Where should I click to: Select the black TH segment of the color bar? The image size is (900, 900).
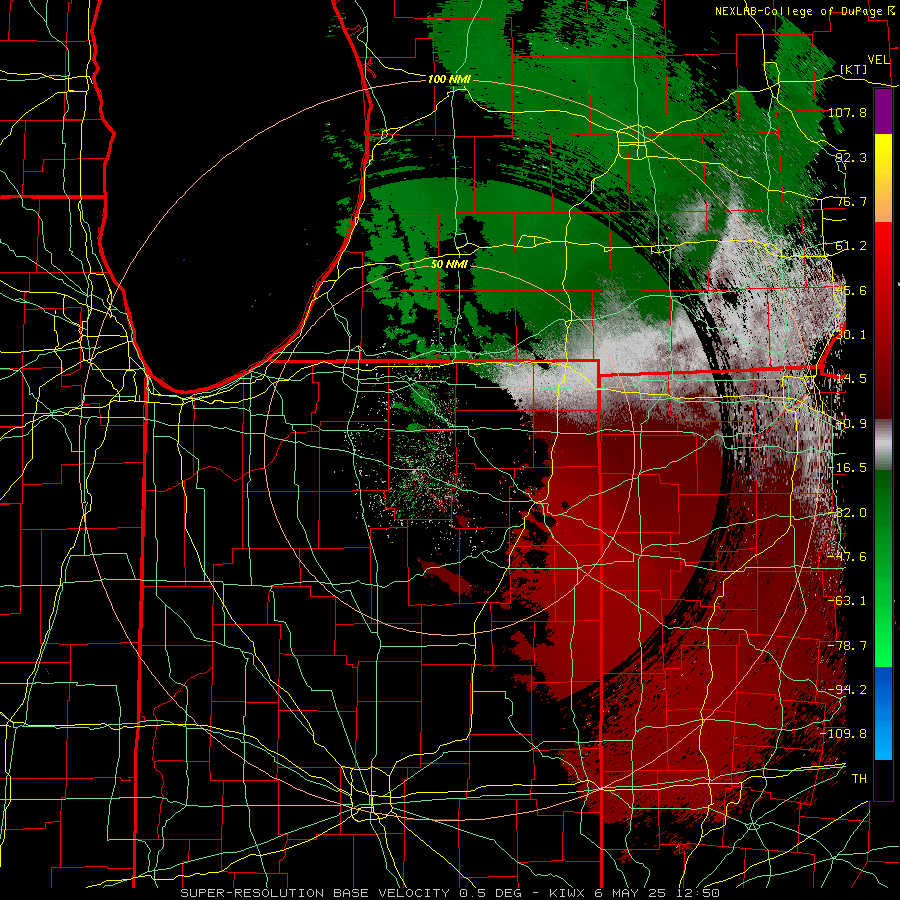[883, 780]
